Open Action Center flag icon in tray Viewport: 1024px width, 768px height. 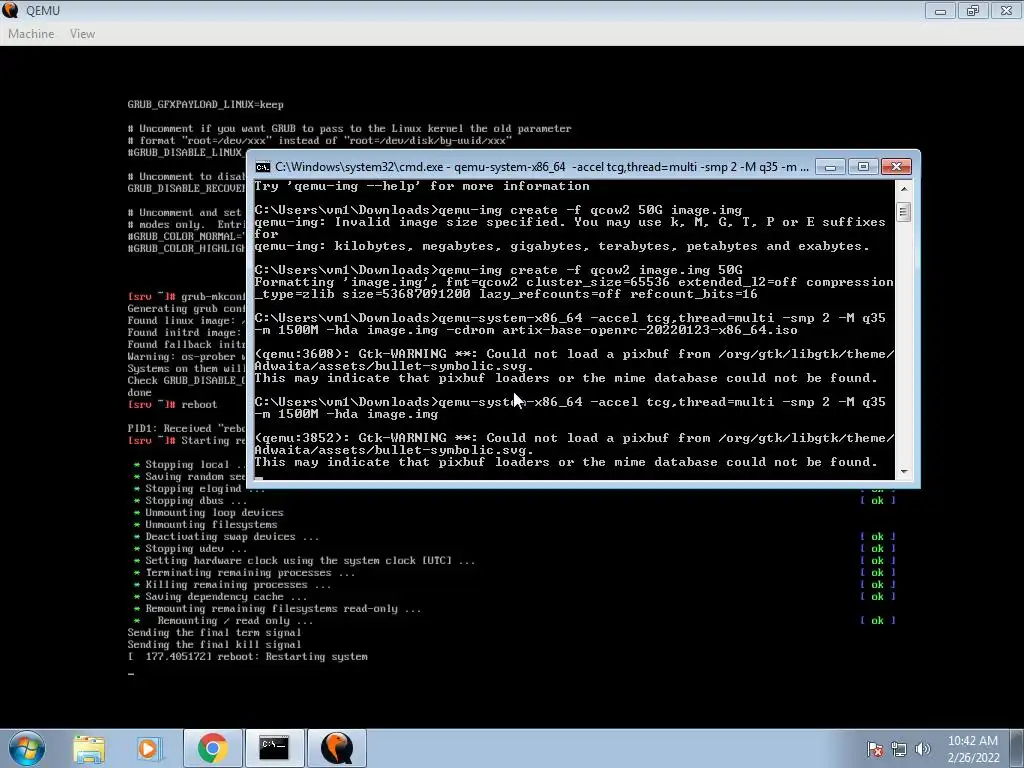tap(875, 749)
